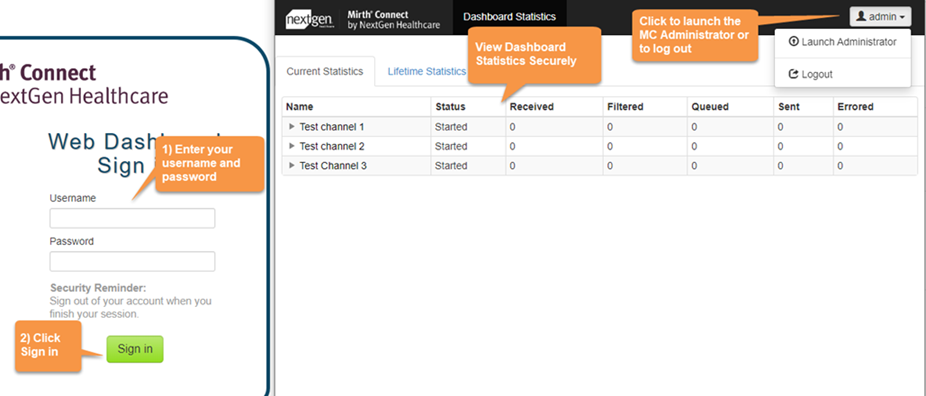Viewport: 926px width, 396px height.
Task: Select Test Channel 3 name text
Action: [333, 166]
